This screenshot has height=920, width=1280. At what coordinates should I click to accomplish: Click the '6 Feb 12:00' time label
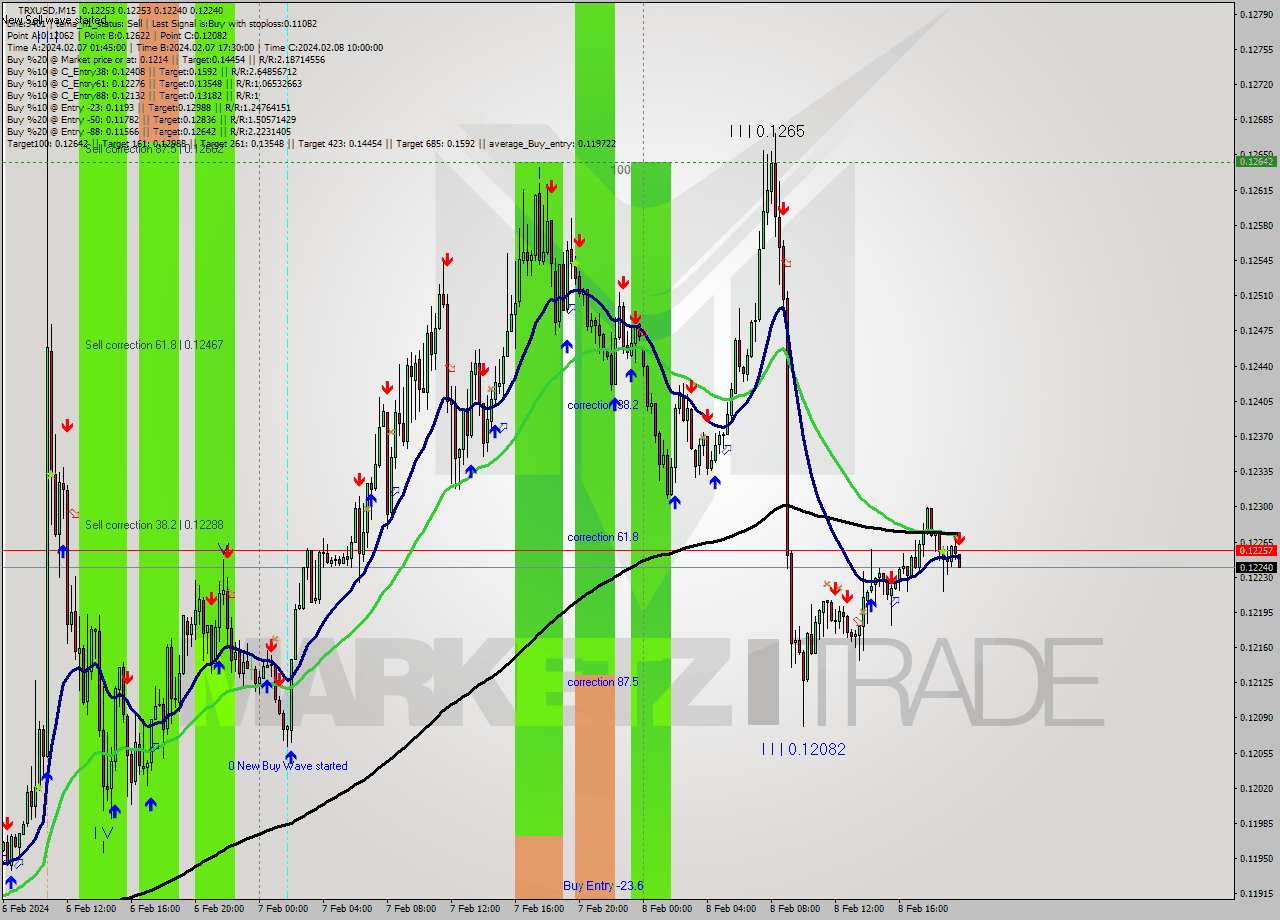(x=92, y=909)
